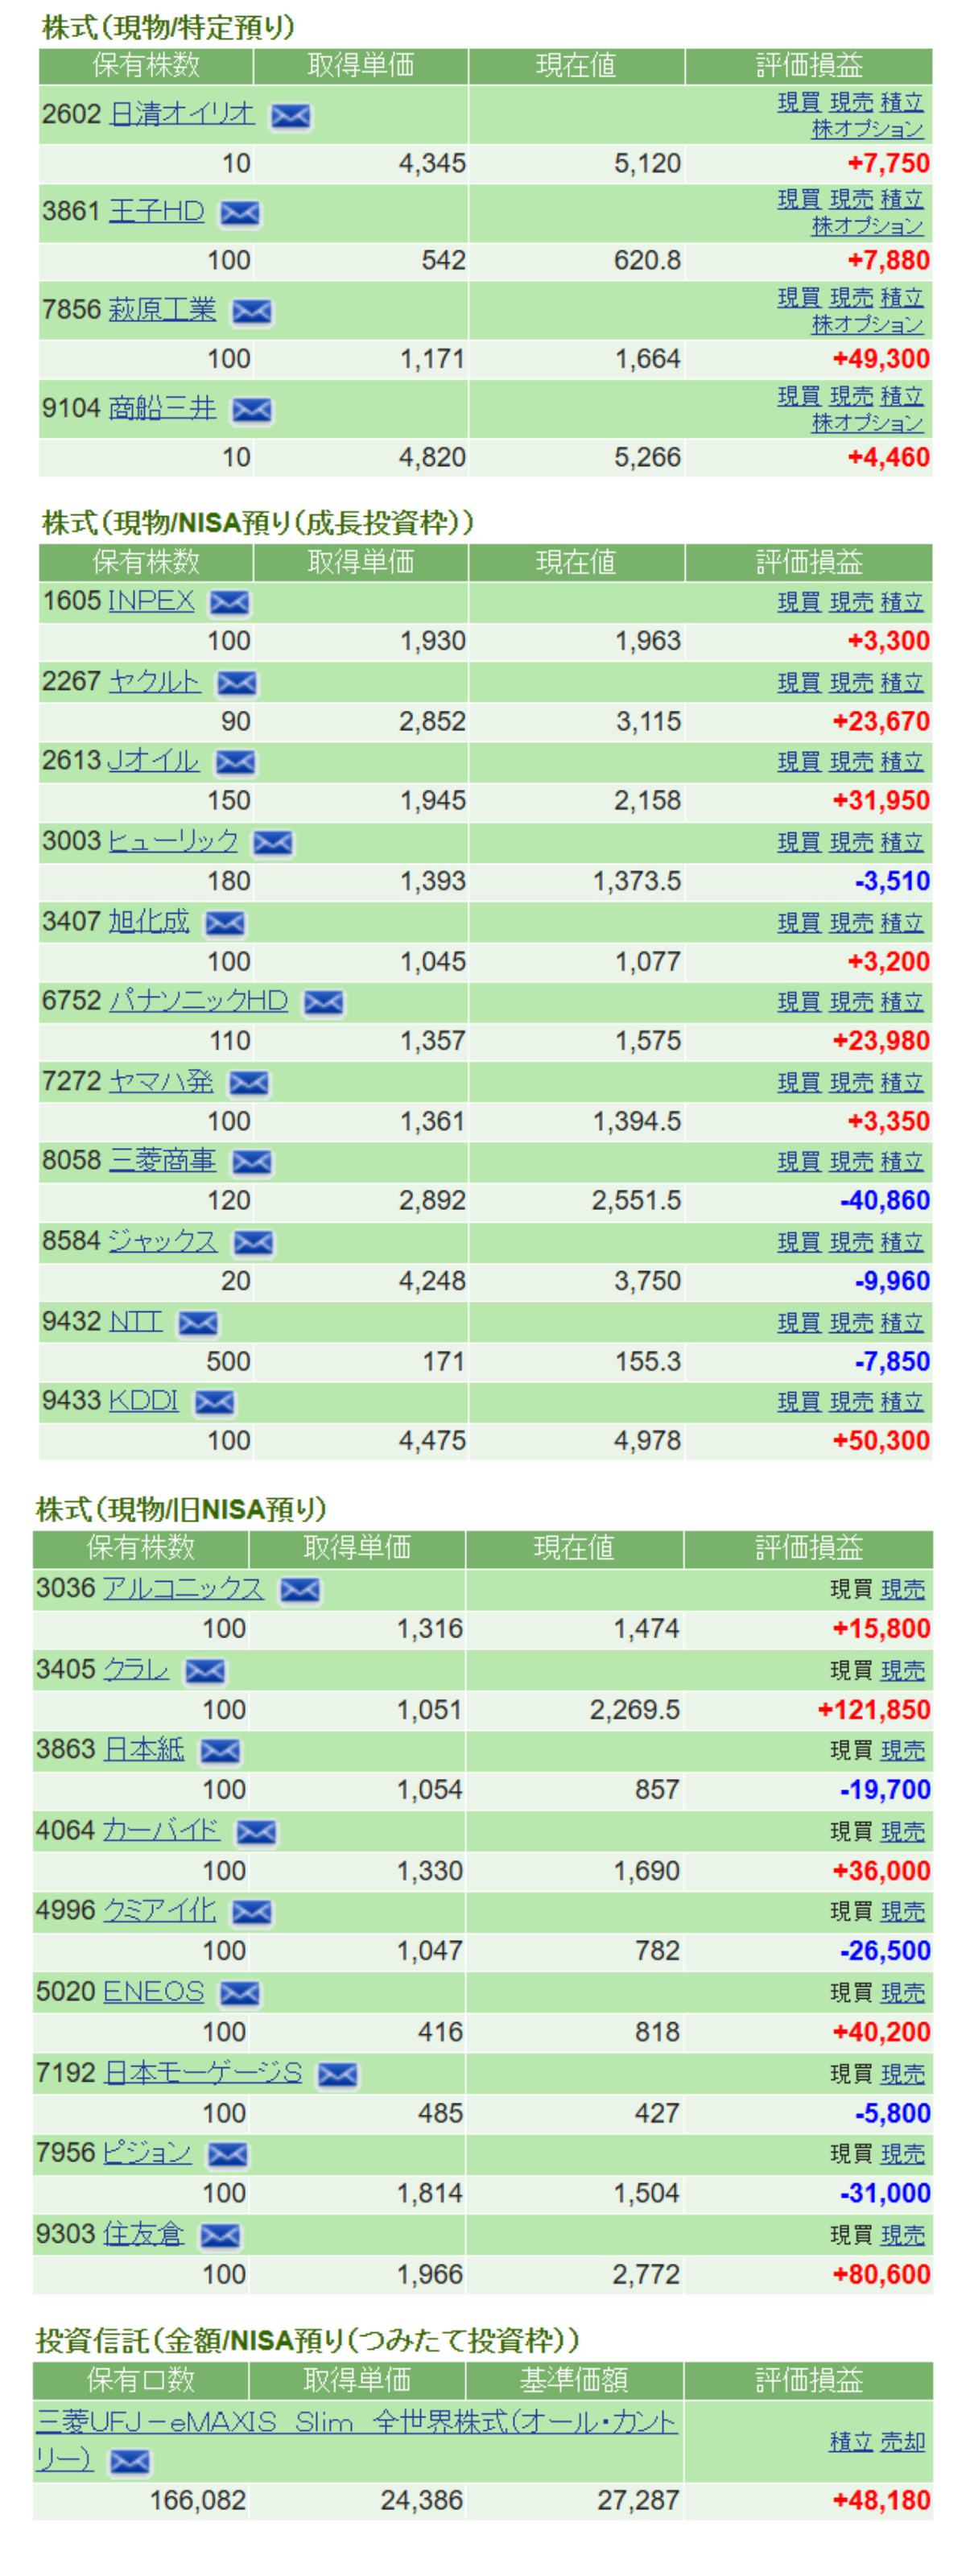Click the mail icon beside KDDI
Screen dimensions: 966x2576
point(214,1403)
